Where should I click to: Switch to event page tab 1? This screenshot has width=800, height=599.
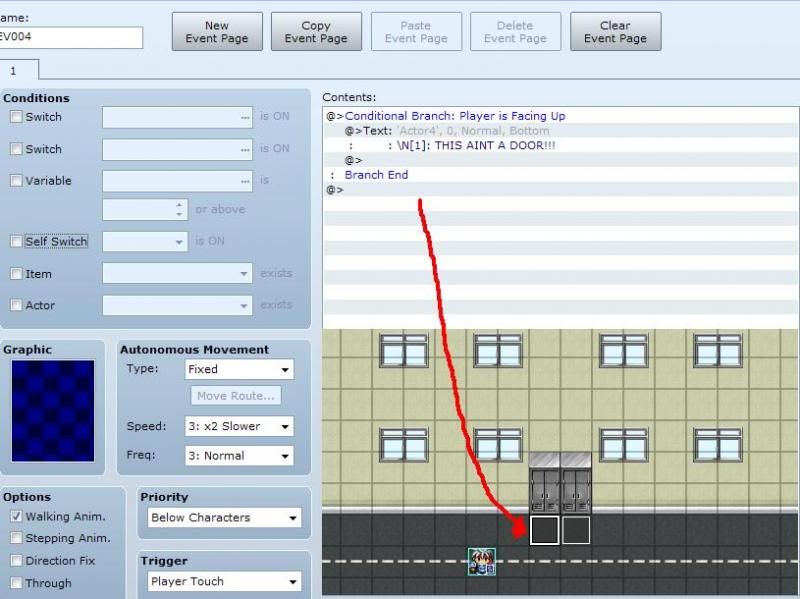(14, 71)
